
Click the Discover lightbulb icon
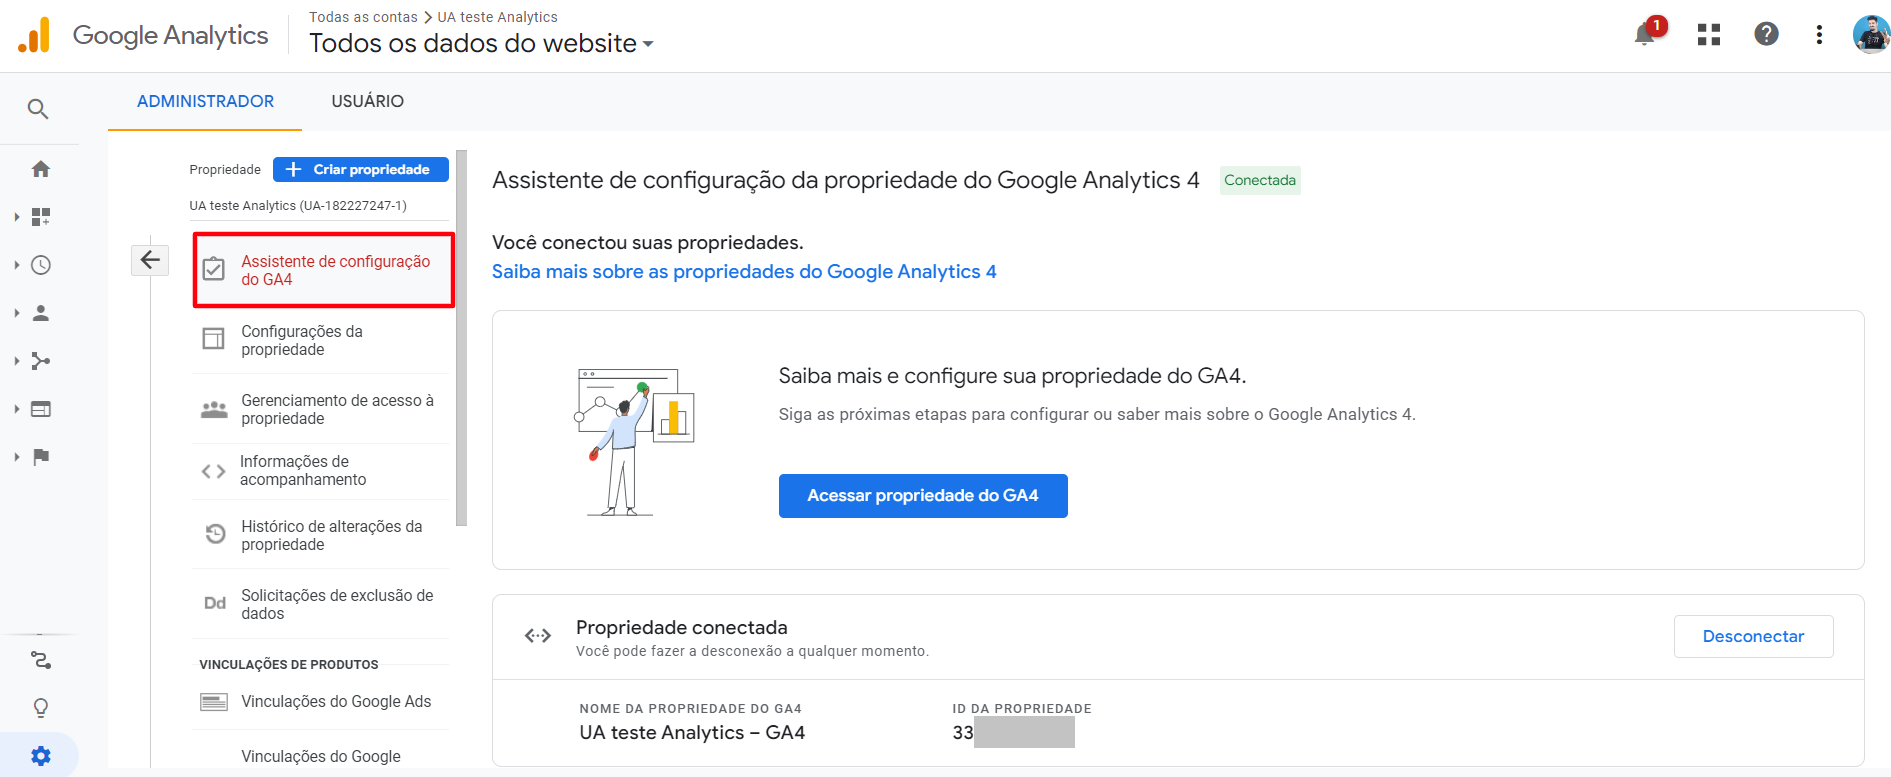(x=41, y=708)
